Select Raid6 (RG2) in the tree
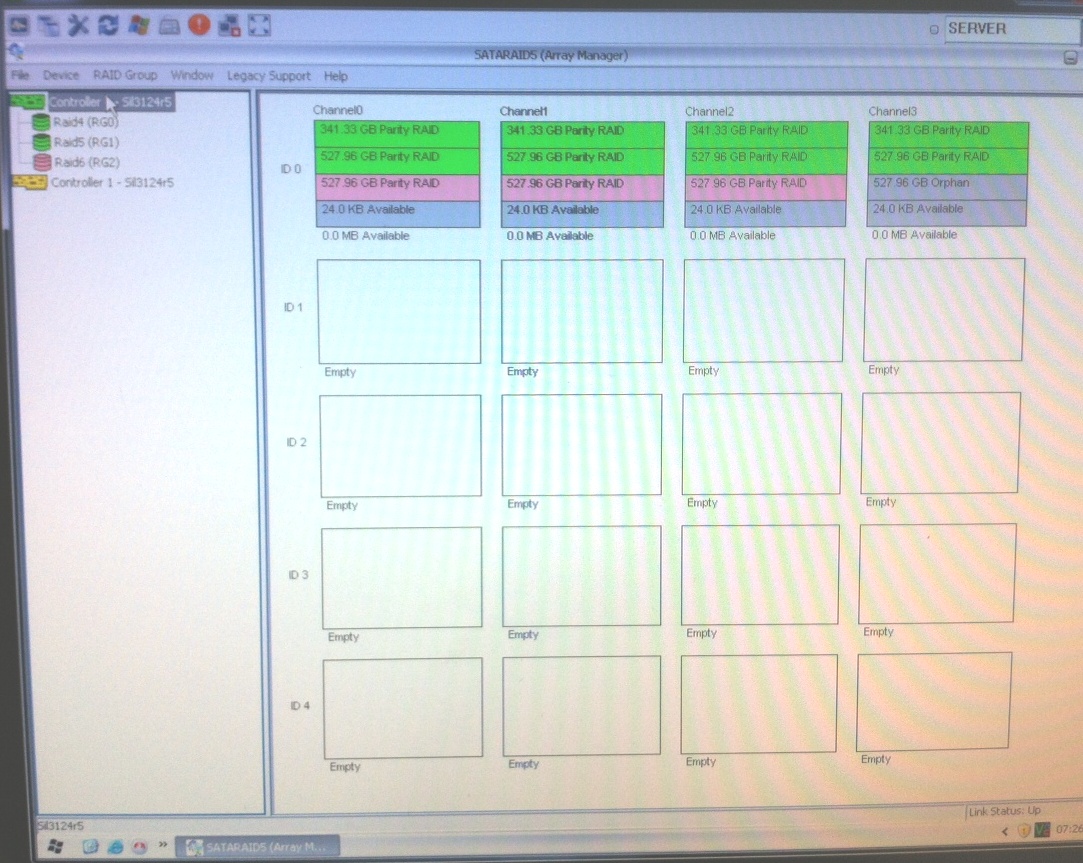This screenshot has width=1083, height=863. point(87,162)
